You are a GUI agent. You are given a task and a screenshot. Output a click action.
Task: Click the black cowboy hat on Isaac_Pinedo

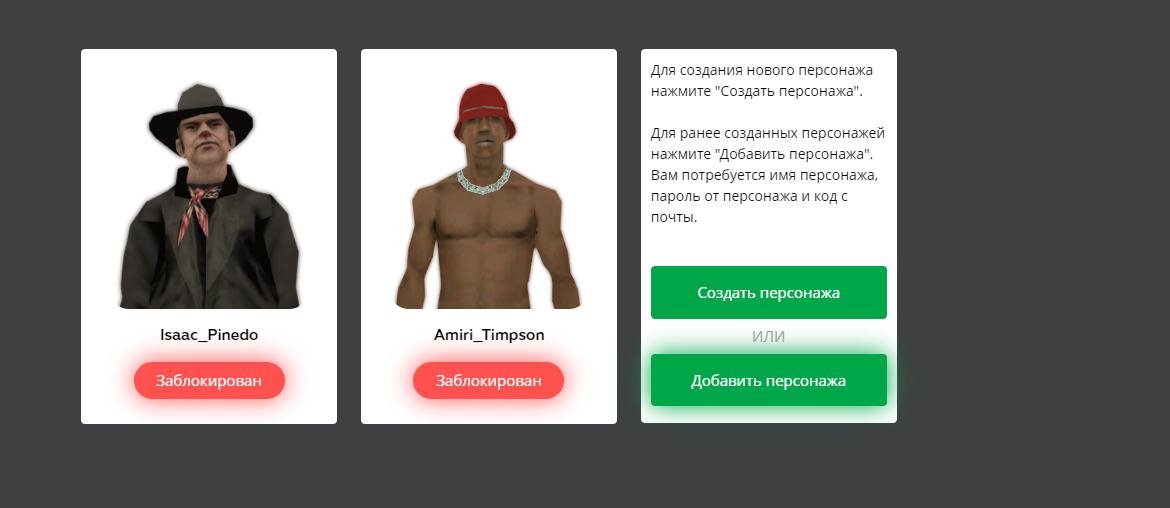(x=201, y=116)
